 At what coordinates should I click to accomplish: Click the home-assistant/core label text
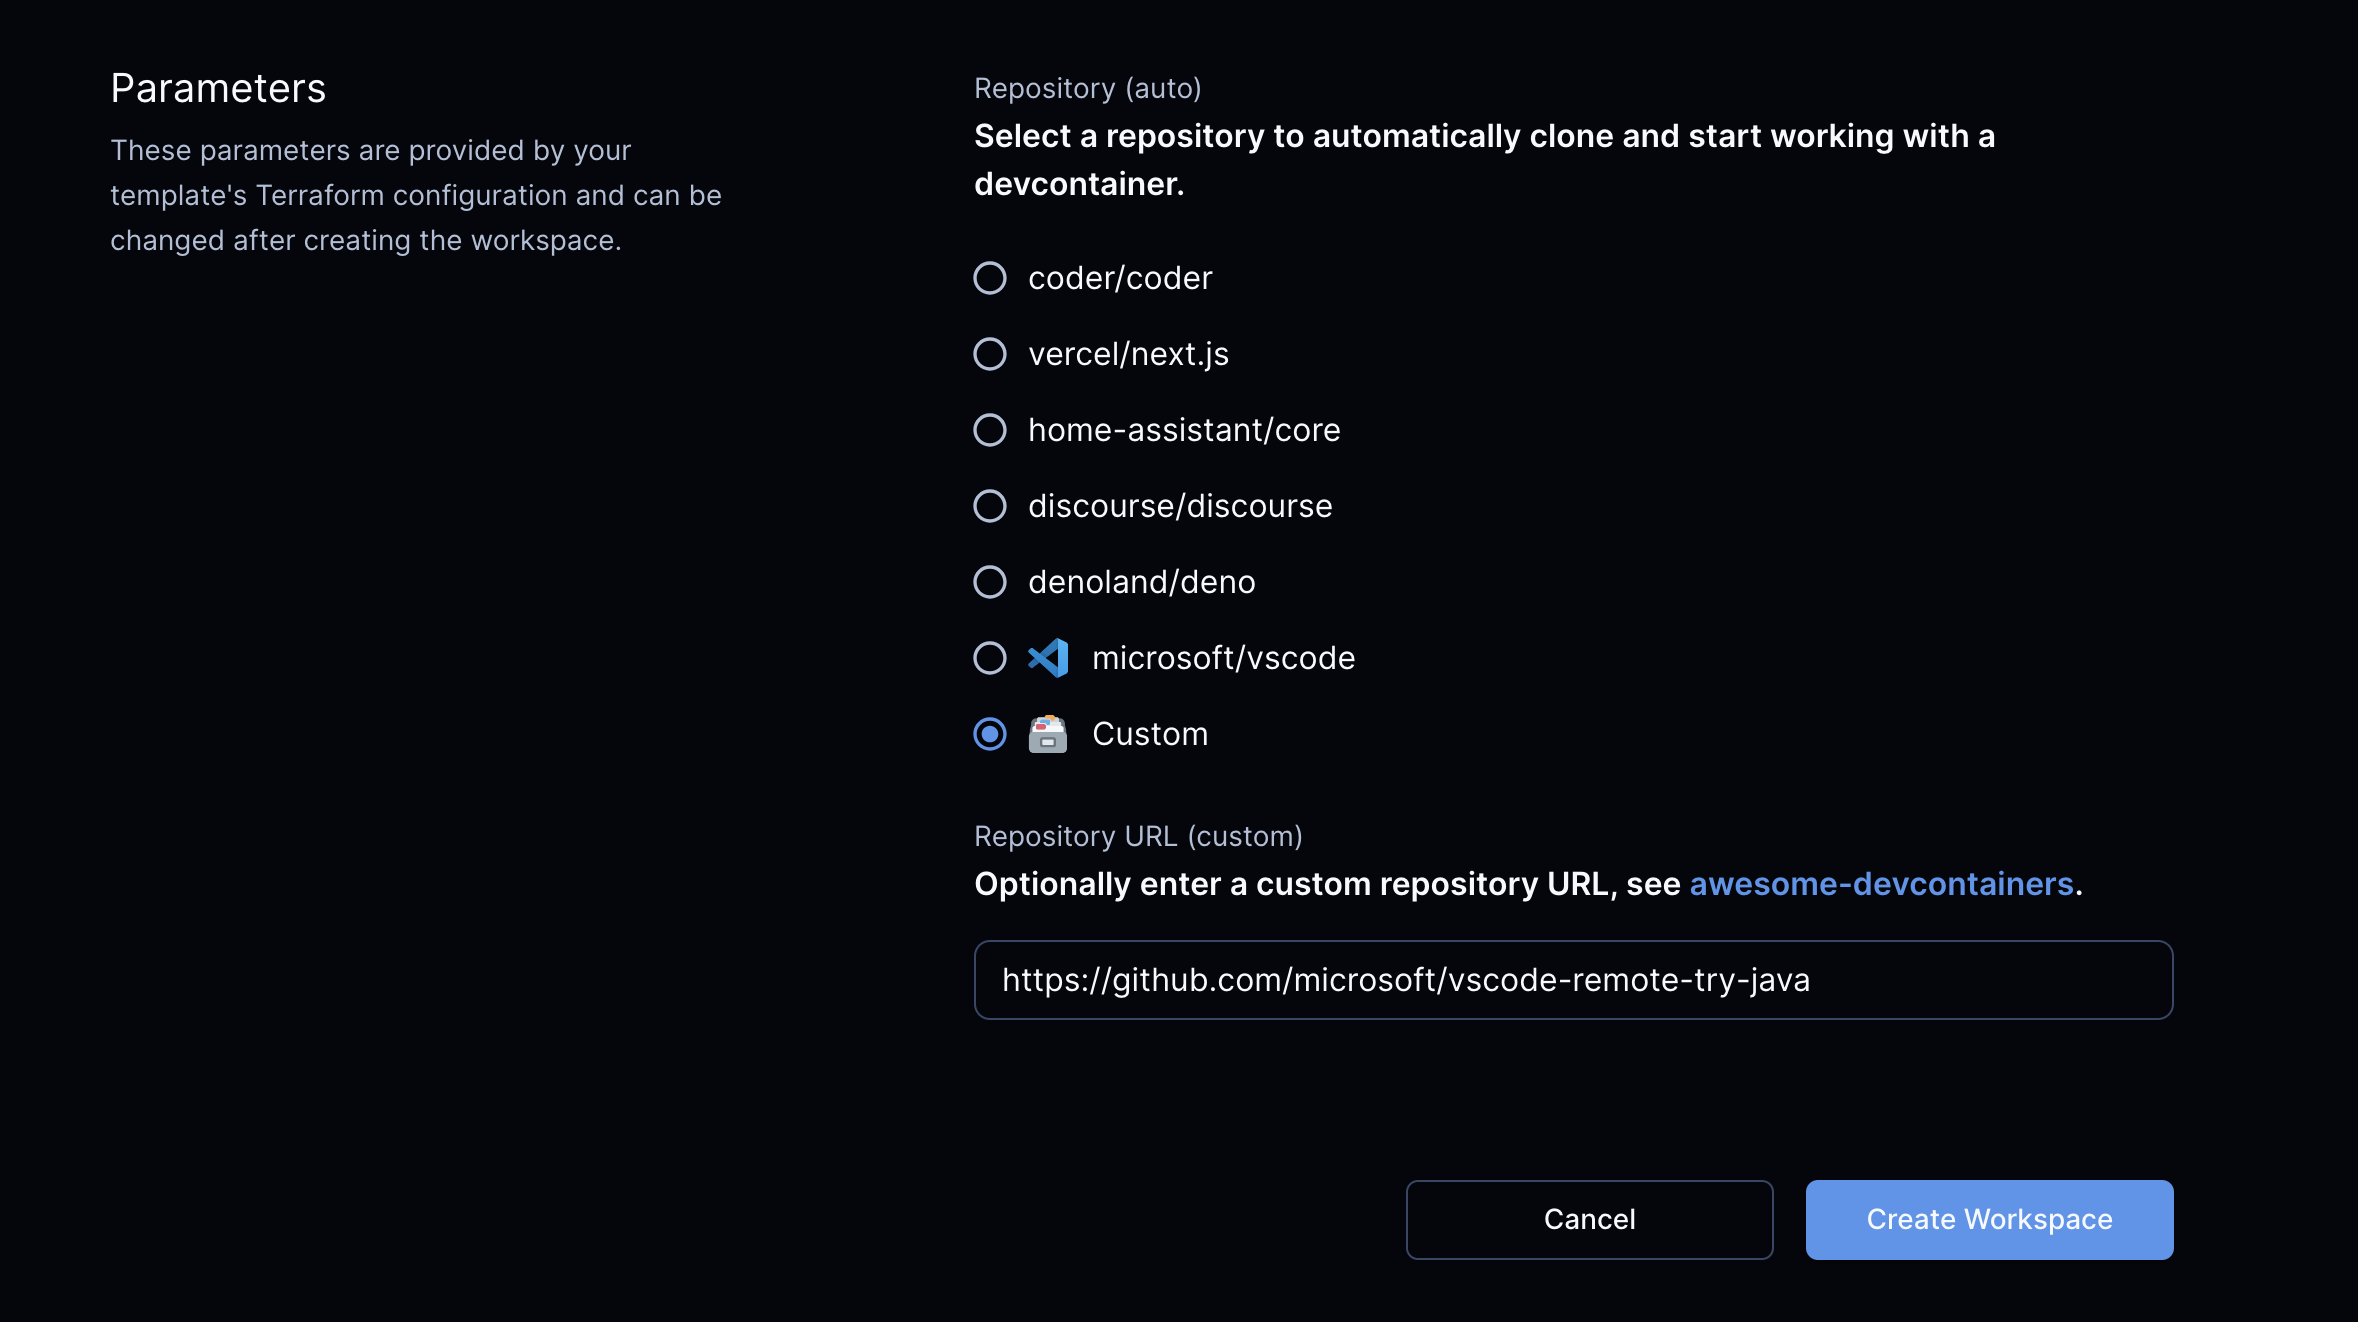point(1184,431)
